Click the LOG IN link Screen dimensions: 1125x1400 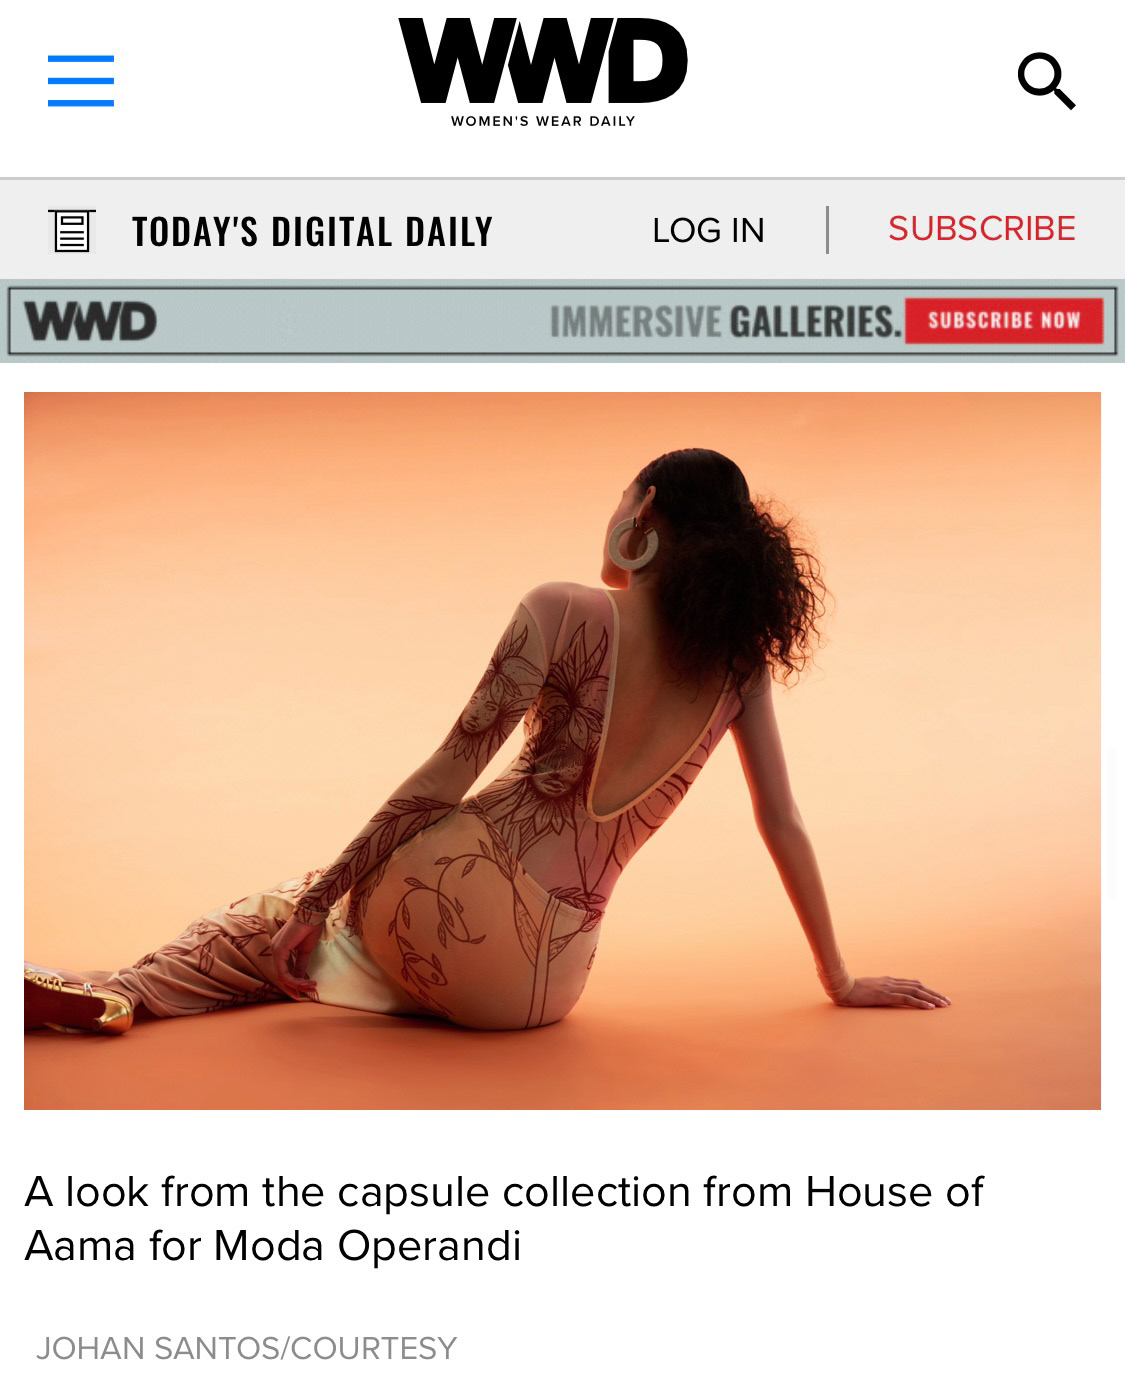click(x=708, y=230)
